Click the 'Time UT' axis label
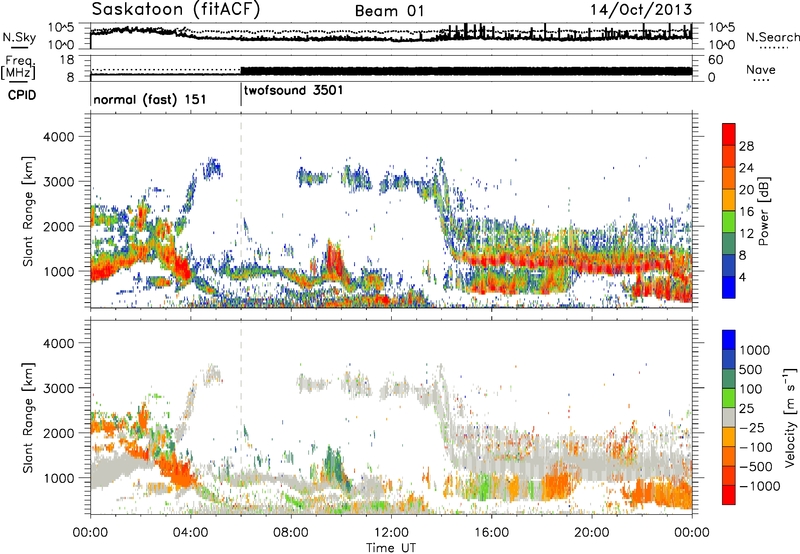 391,547
